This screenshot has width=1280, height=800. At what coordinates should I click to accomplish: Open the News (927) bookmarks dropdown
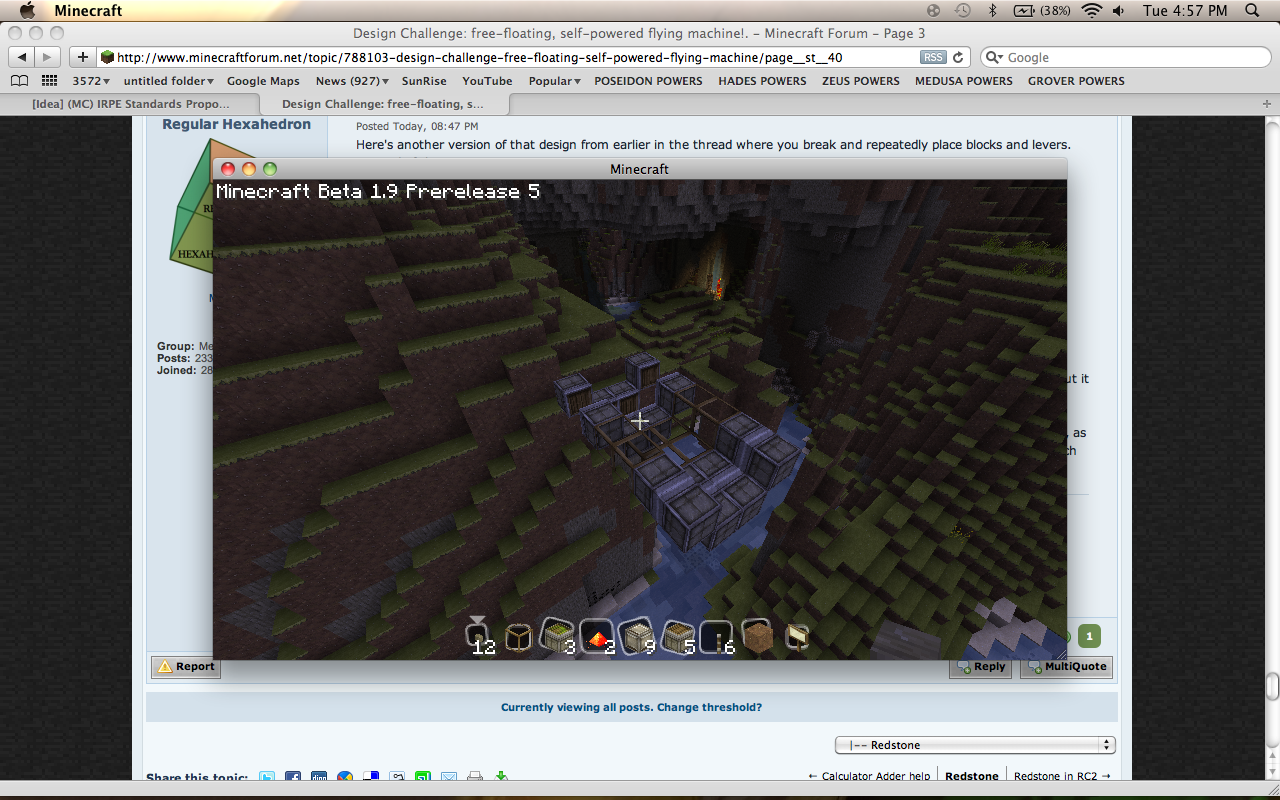click(349, 80)
